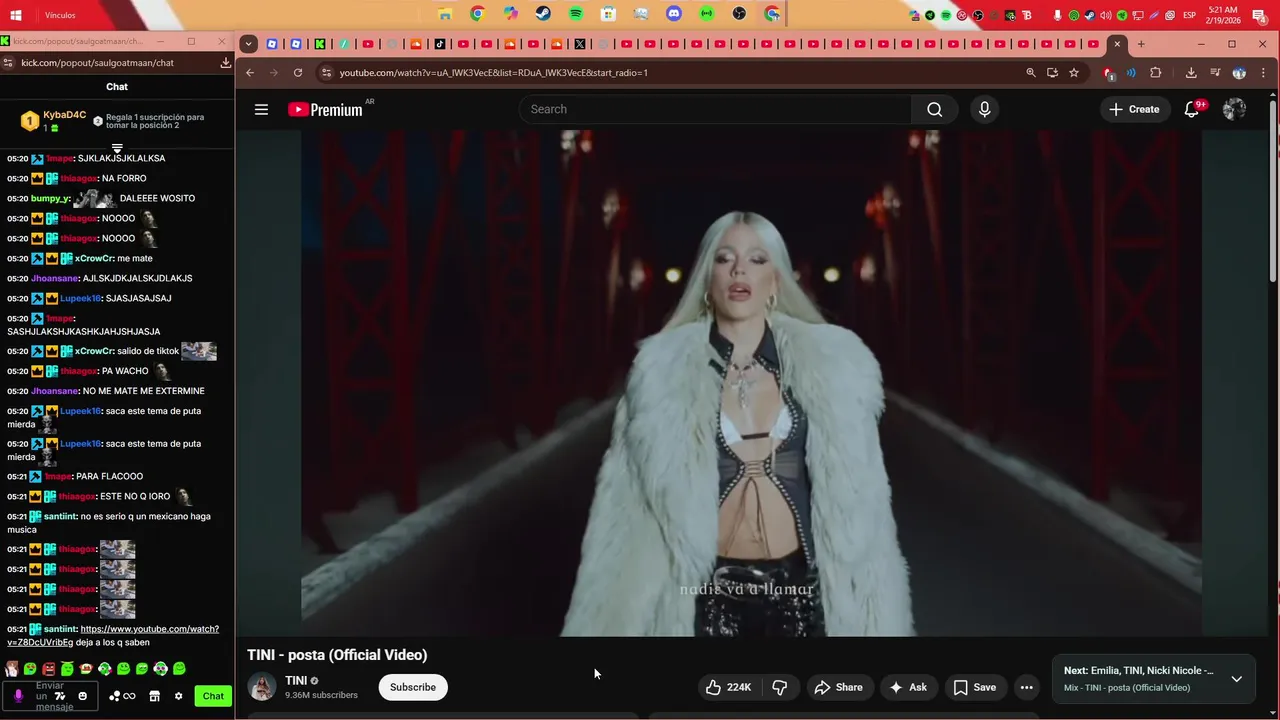Open system volume speaker icon

[x=1106, y=15]
